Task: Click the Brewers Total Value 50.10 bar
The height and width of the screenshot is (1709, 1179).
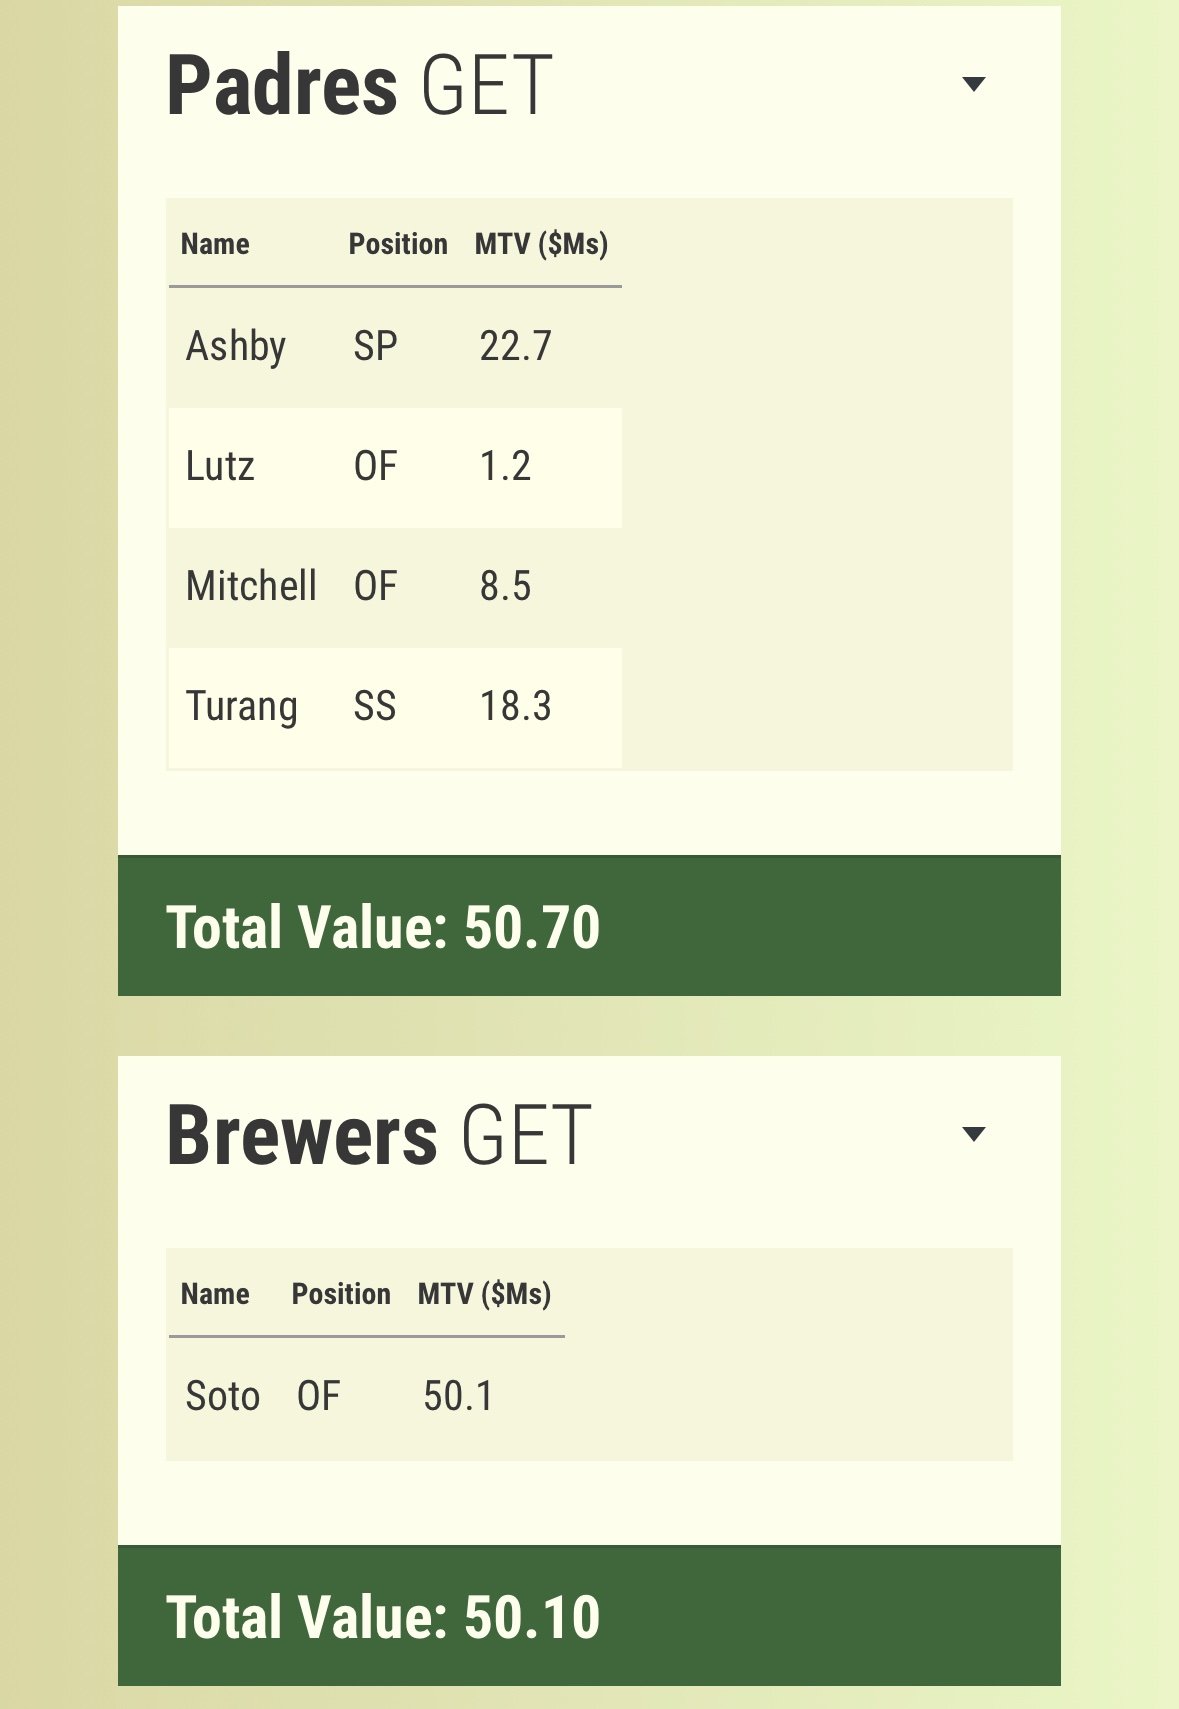Action: 589,1616
